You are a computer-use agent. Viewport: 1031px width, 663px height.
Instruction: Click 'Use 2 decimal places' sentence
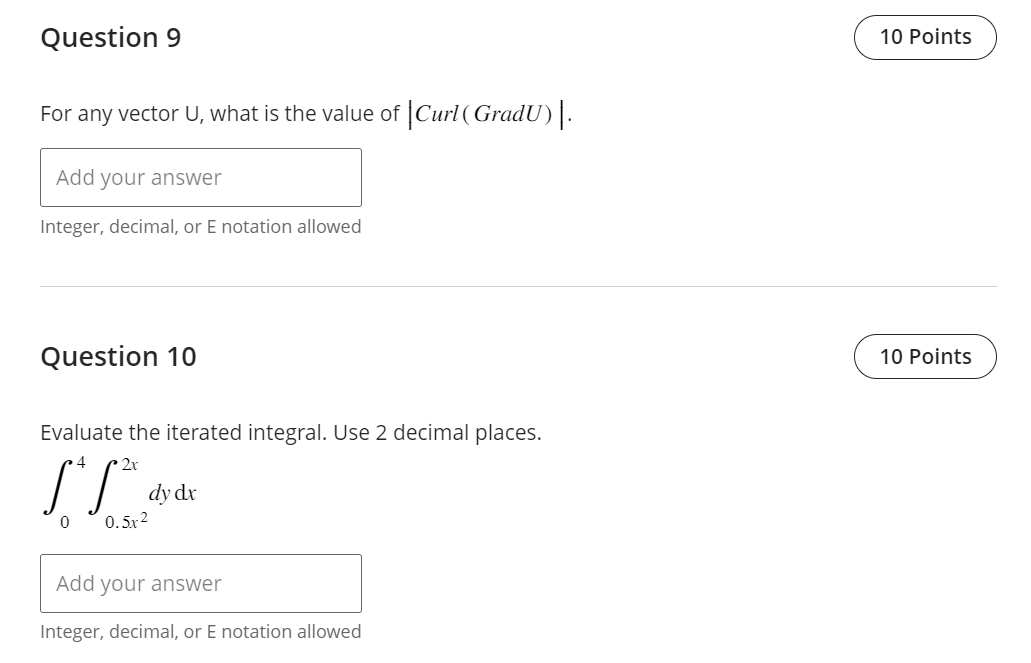(437, 433)
